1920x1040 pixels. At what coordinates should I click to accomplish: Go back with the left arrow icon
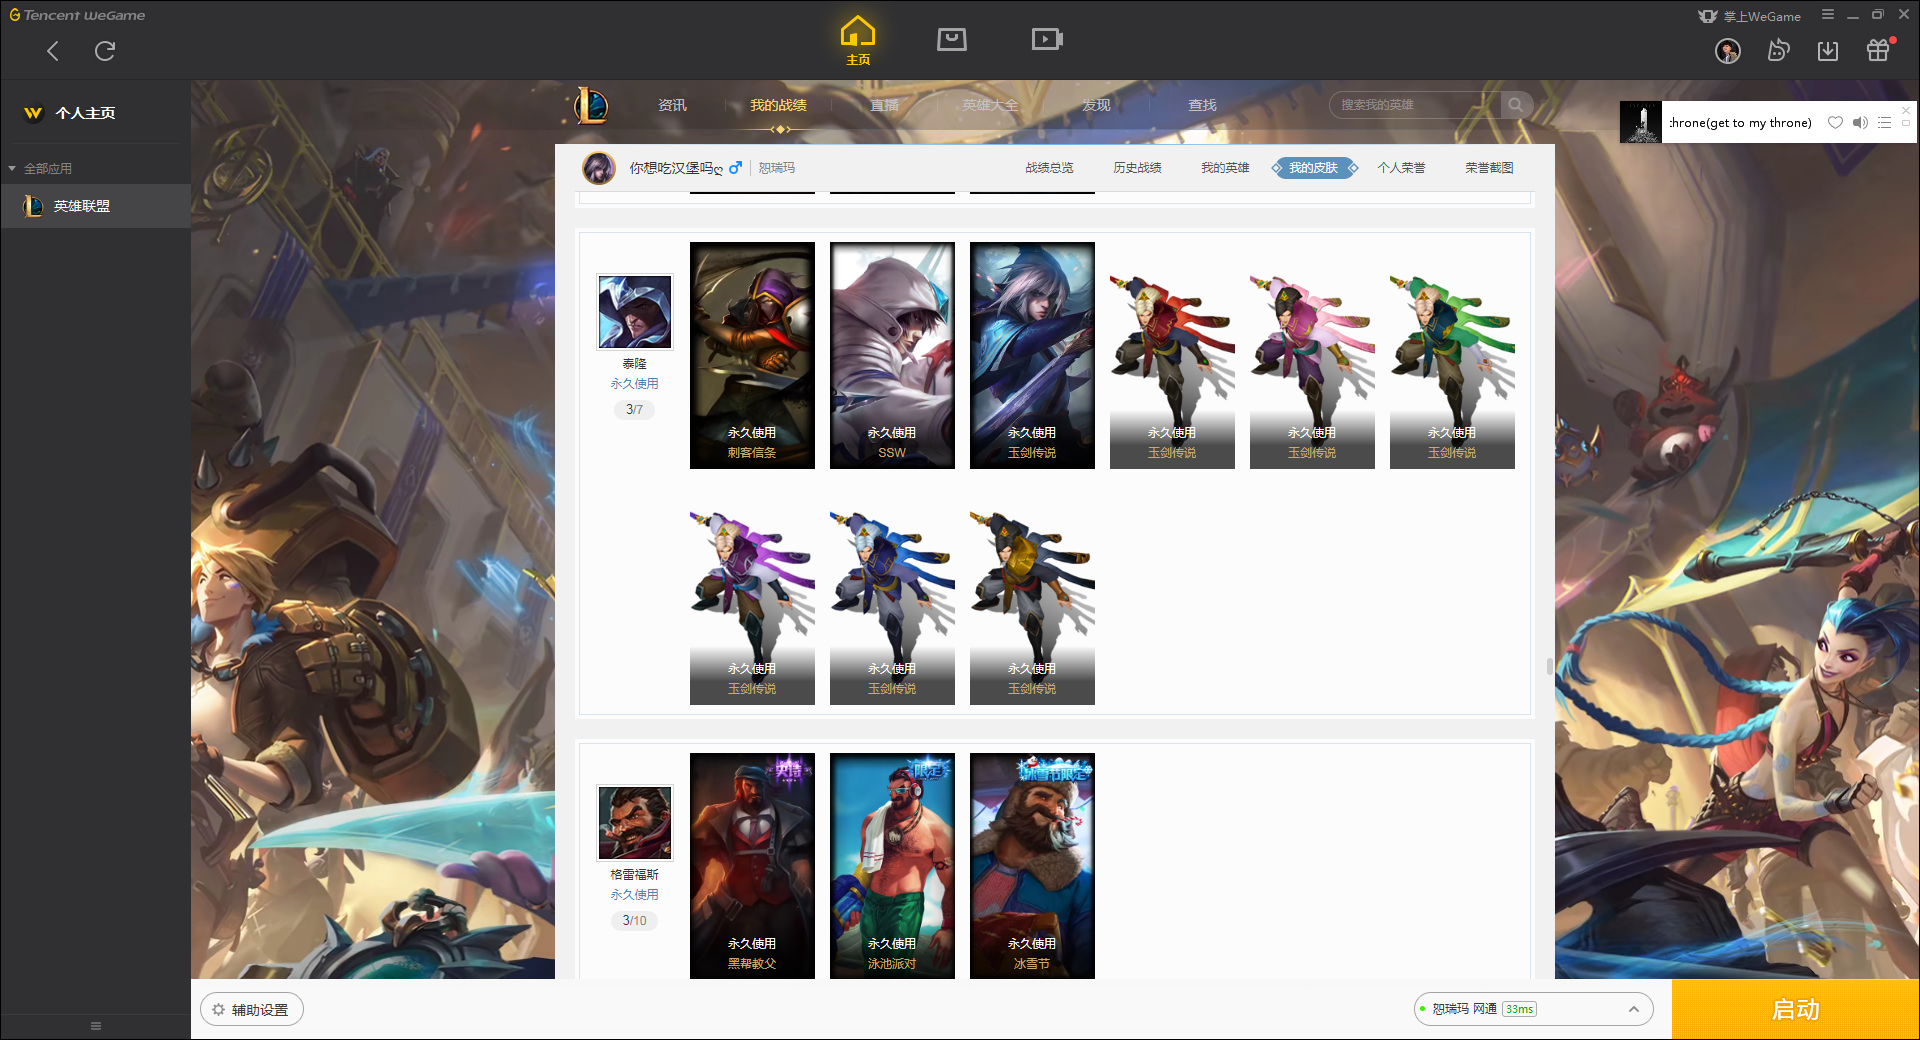53,51
